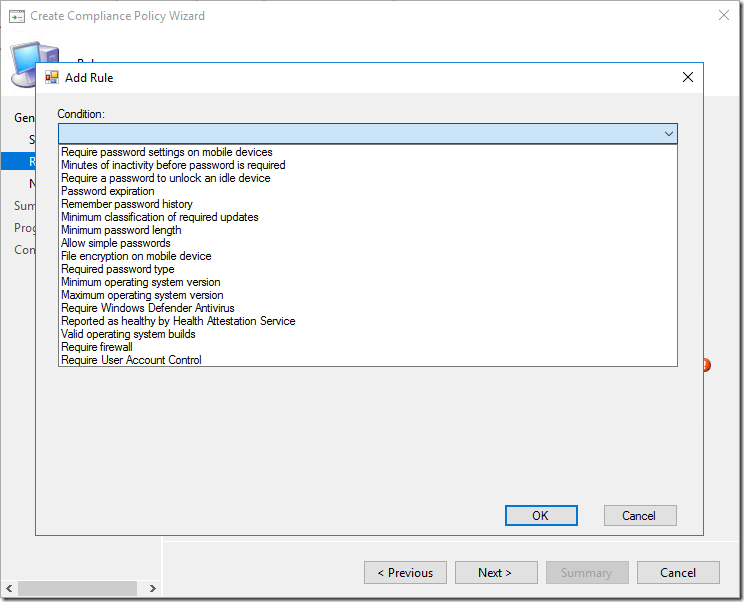The image size is (744, 602).
Task: Pick the 'Password expiration' condition
Action: pyautogui.click(x=108, y=191)
